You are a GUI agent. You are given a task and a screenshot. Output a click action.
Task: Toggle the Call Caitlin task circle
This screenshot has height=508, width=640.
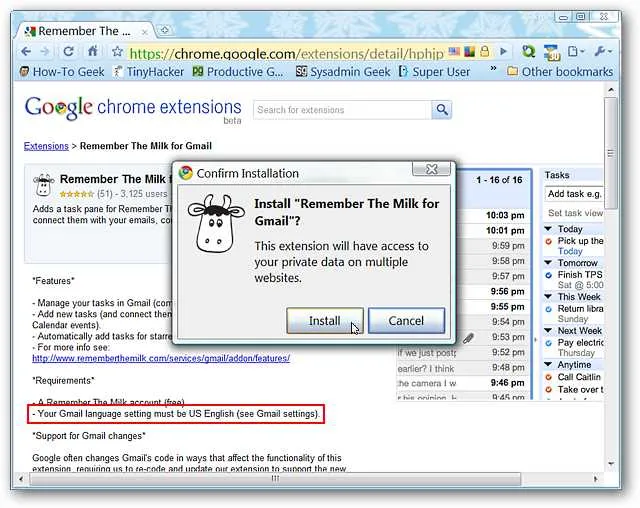(x=549, y=377)
